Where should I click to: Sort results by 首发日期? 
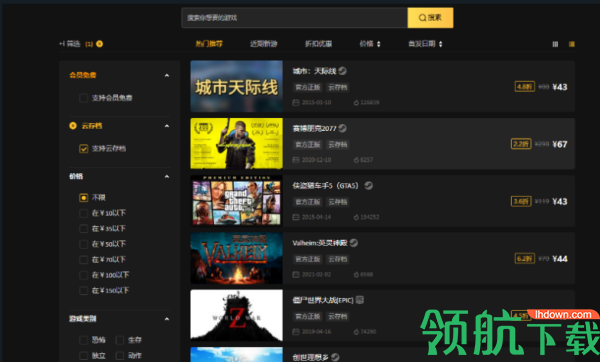425,44
